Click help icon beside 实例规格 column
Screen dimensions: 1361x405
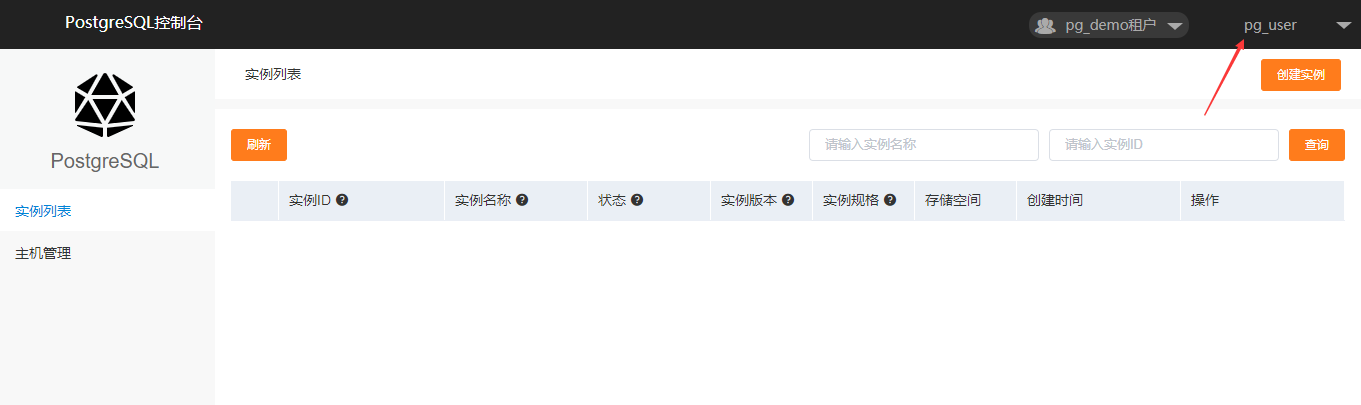tap(890, 200)
